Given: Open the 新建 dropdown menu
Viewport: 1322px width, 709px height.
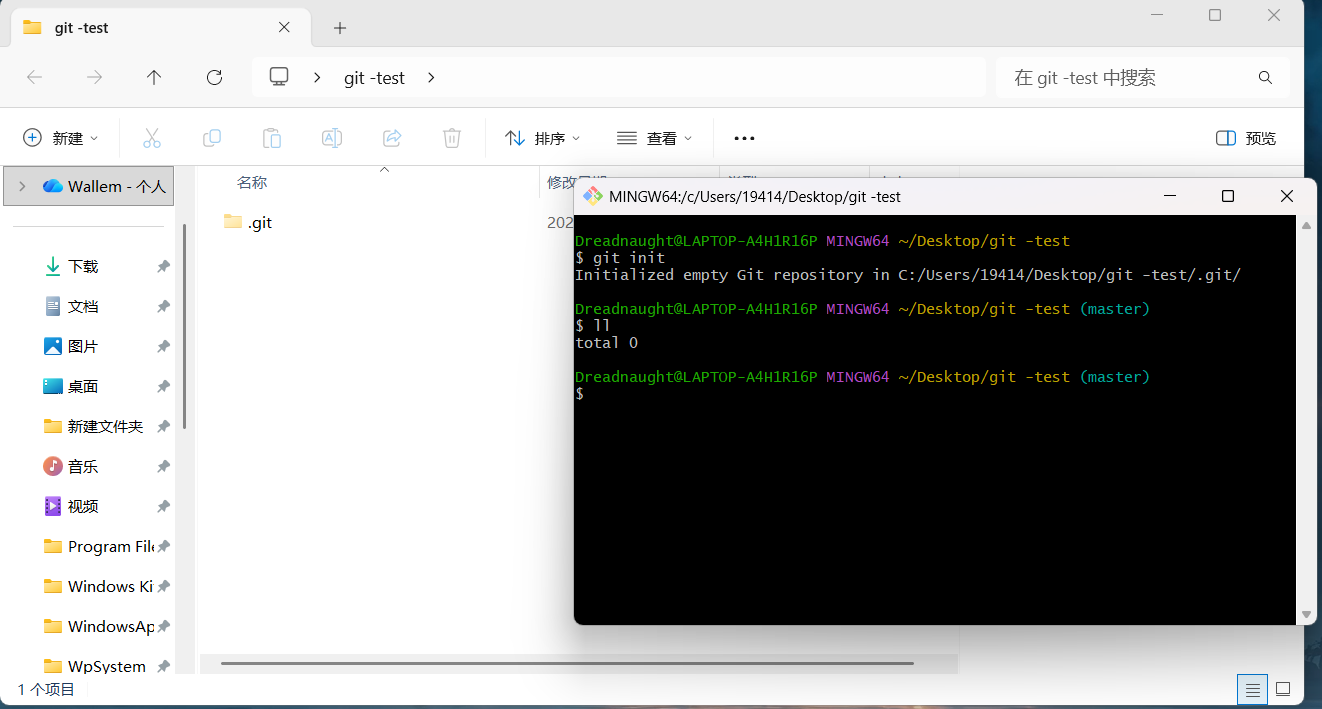Looking at the screenshot, I should click(61, 138).
